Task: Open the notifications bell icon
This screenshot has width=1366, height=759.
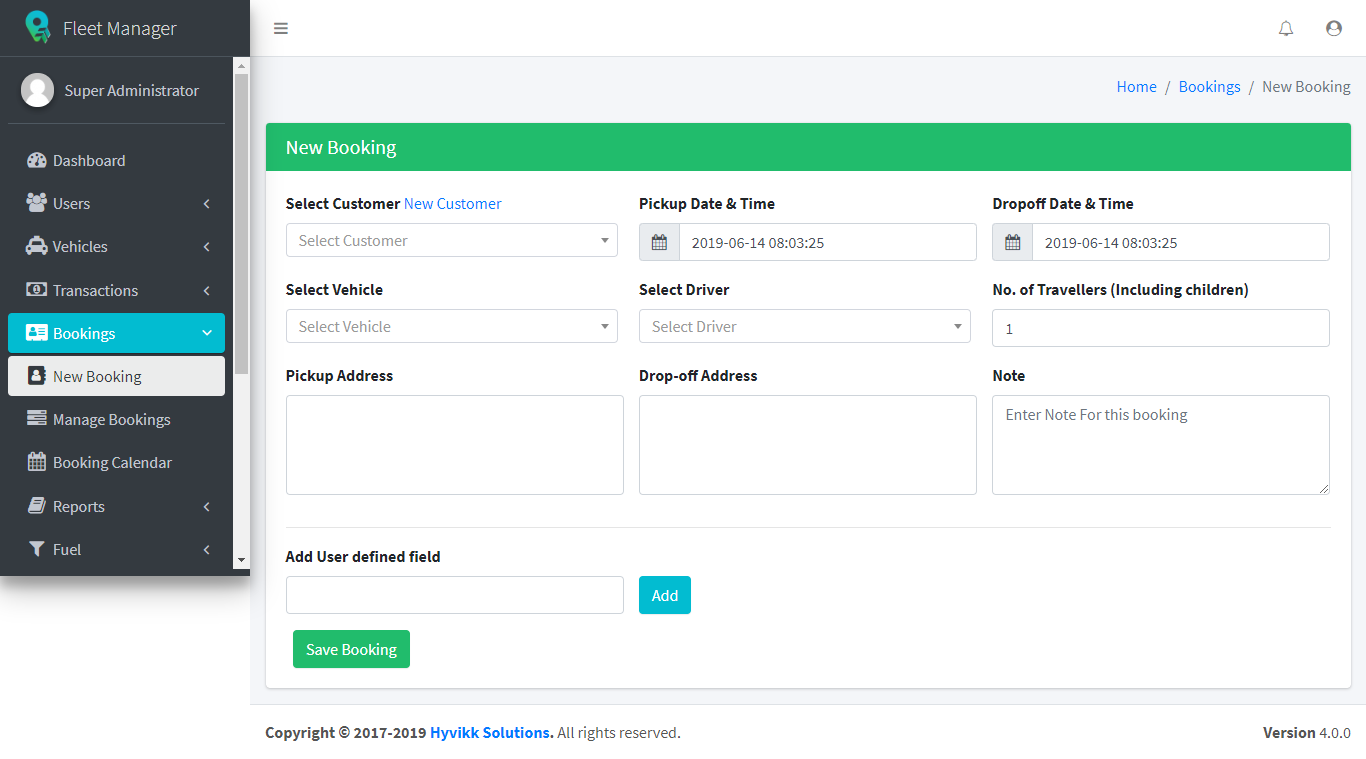Action: point(1286,29)
